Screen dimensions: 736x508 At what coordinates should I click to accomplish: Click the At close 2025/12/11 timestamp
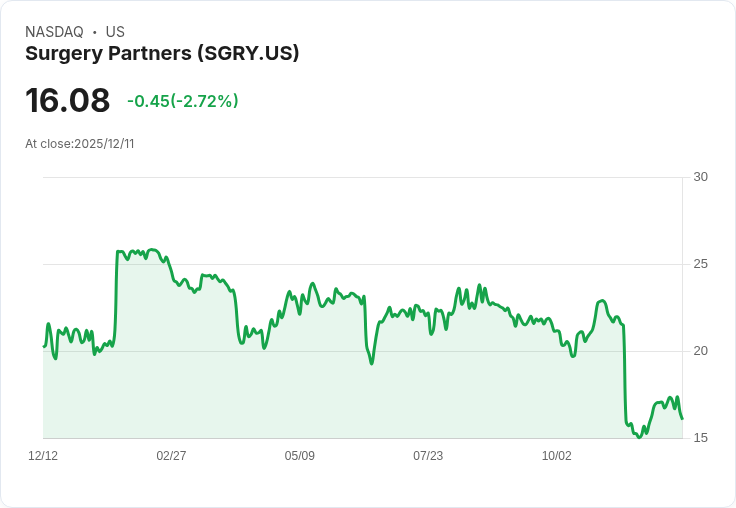point(80,144)
